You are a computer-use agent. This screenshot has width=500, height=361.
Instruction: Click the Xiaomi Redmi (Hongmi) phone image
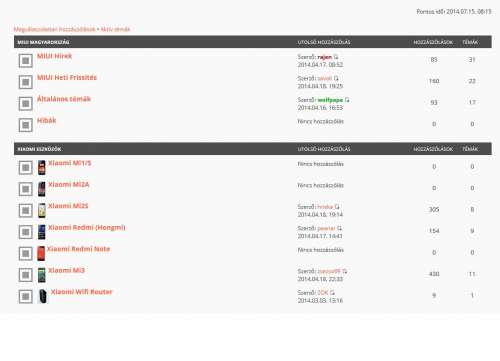point(41,232)
